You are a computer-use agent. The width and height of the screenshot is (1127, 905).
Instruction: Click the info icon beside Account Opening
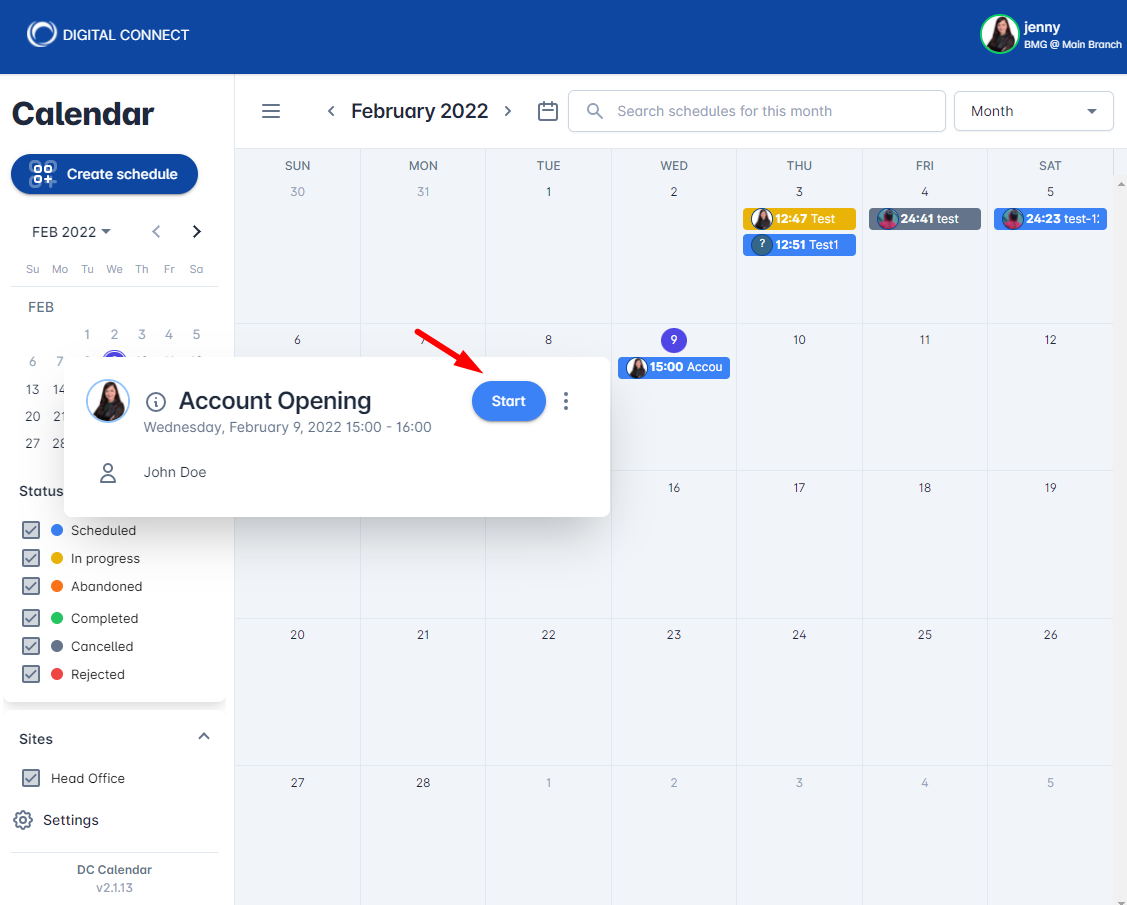(156, 402)
